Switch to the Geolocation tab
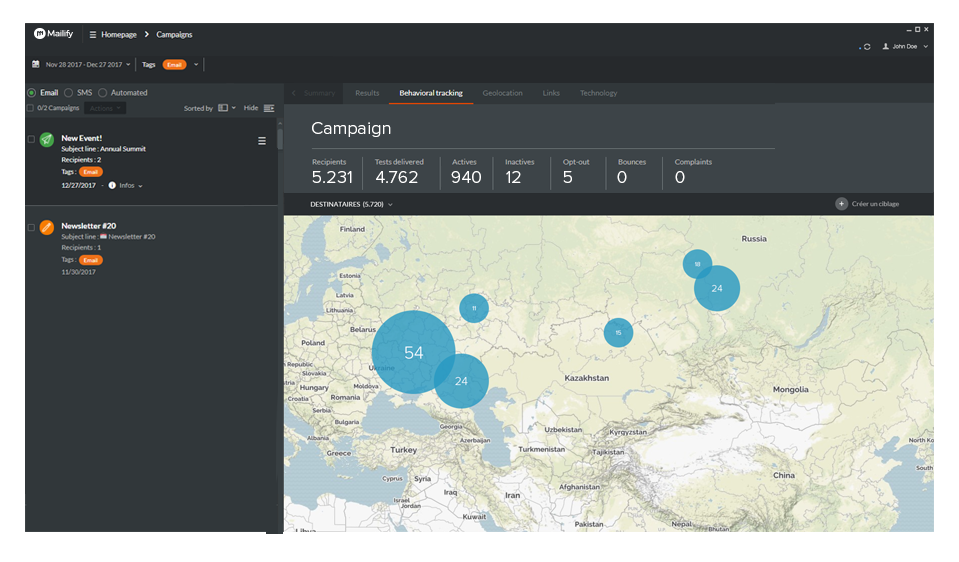This screenshot has width=959, height=562. (x=502, y=93)
